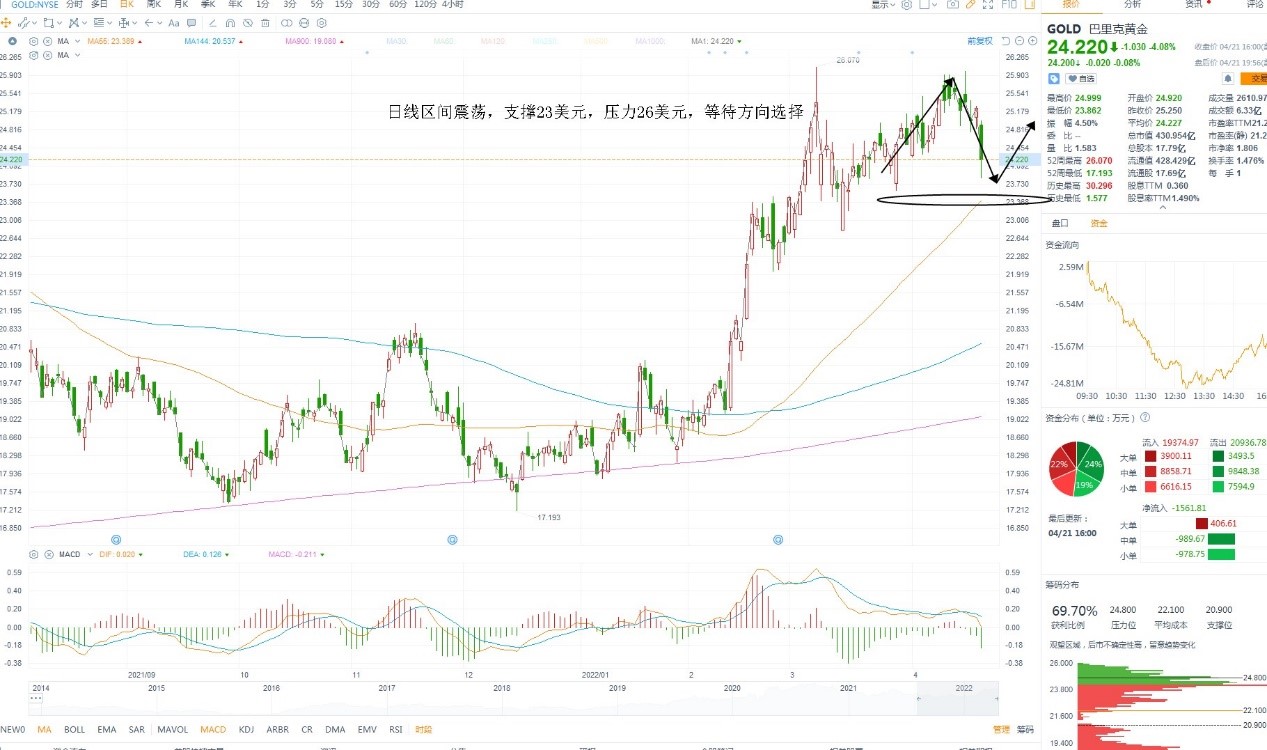
Task: Toggle the MA144 line legend entry
Action: pos(212,41)
